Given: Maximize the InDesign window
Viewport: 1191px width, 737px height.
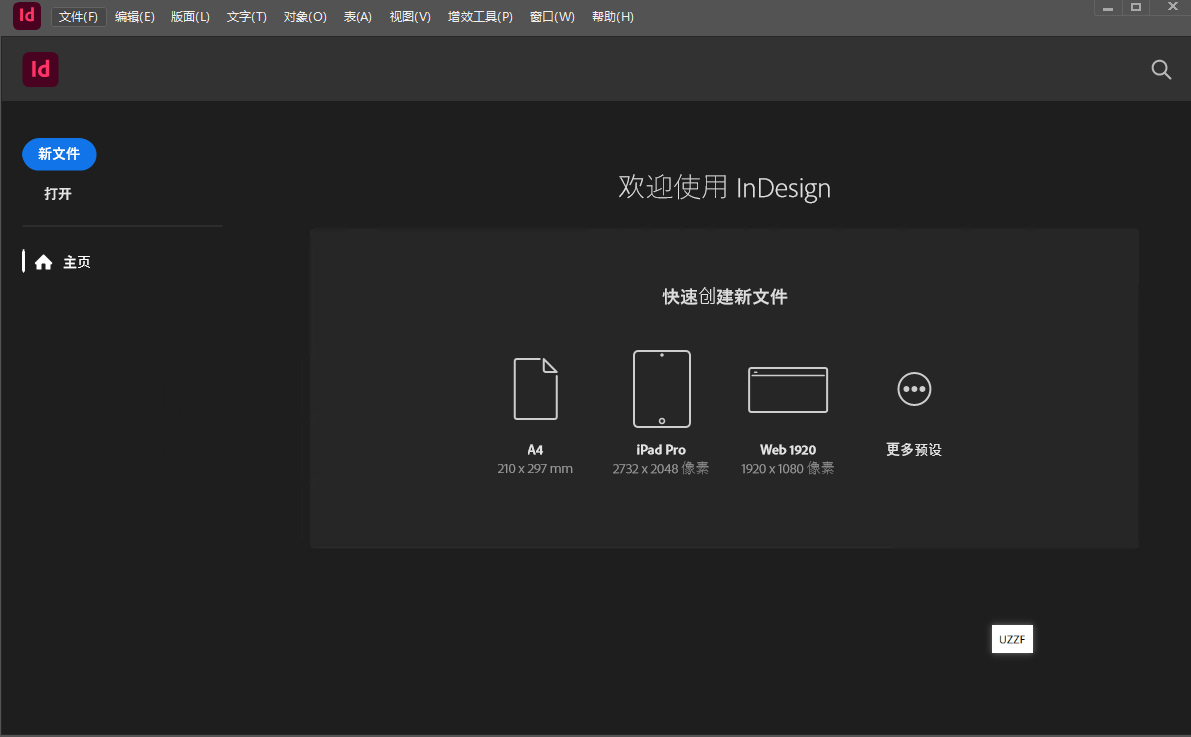Looking at the screenshot, I should (1136, 8).
